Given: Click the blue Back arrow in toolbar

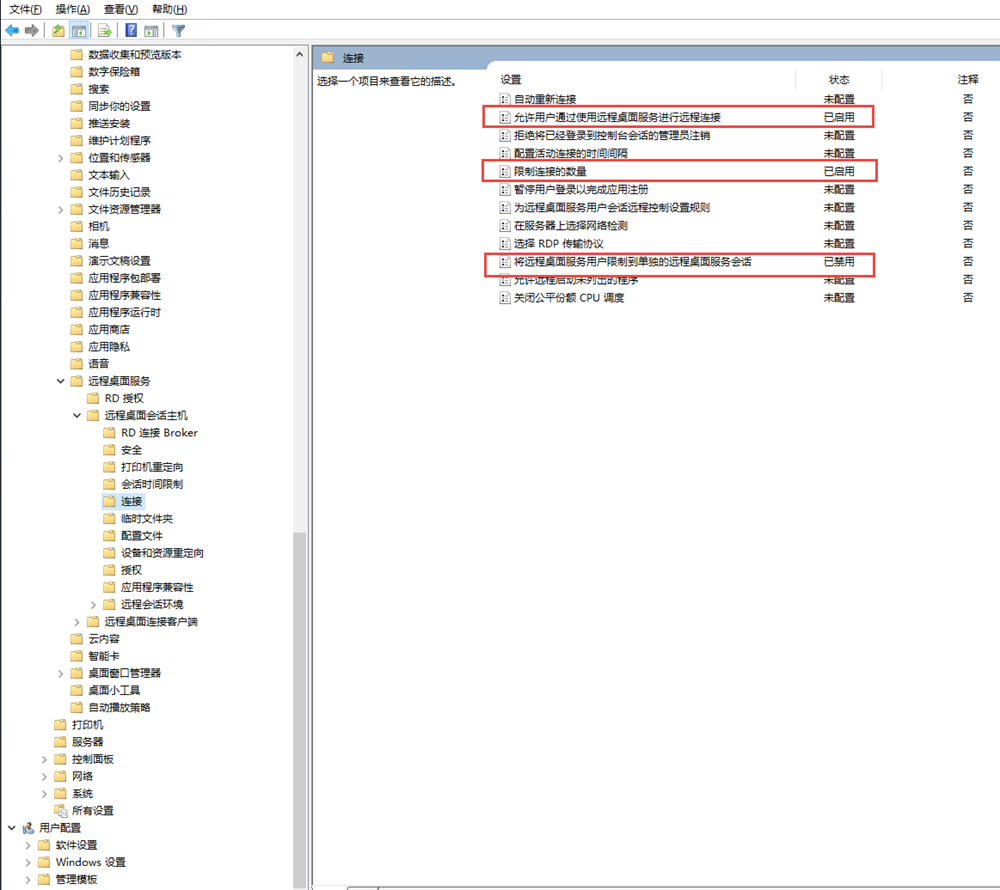Looking at the screenshot, I should point(12,31).
